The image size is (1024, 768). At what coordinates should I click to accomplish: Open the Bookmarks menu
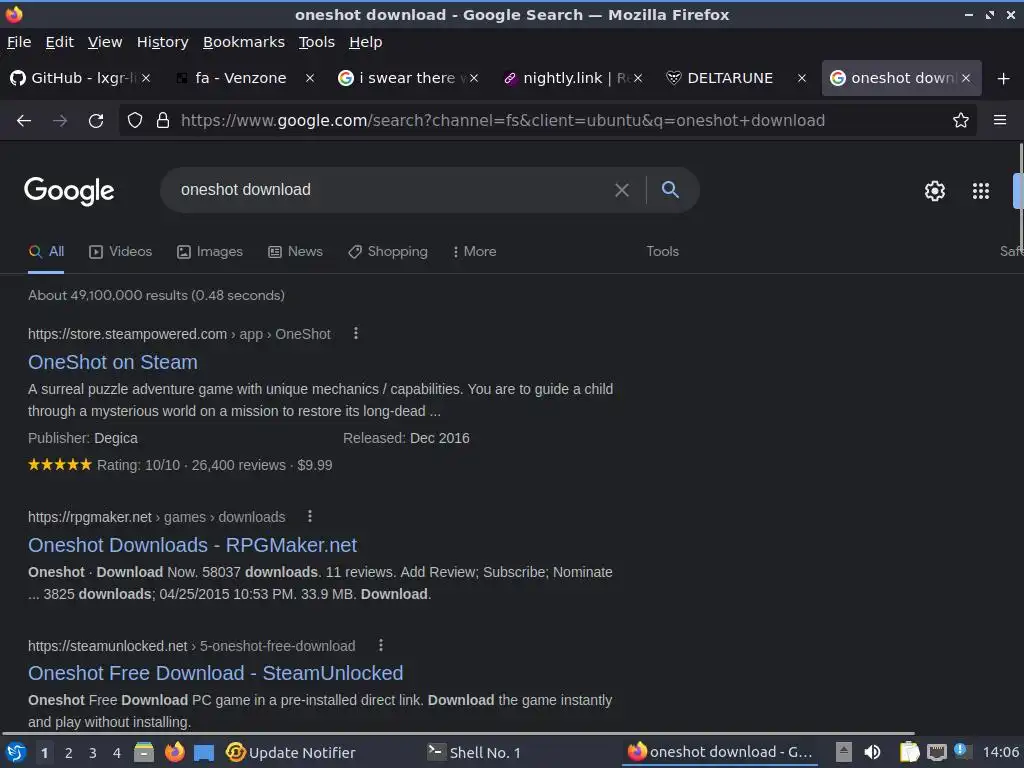(244, 42)
